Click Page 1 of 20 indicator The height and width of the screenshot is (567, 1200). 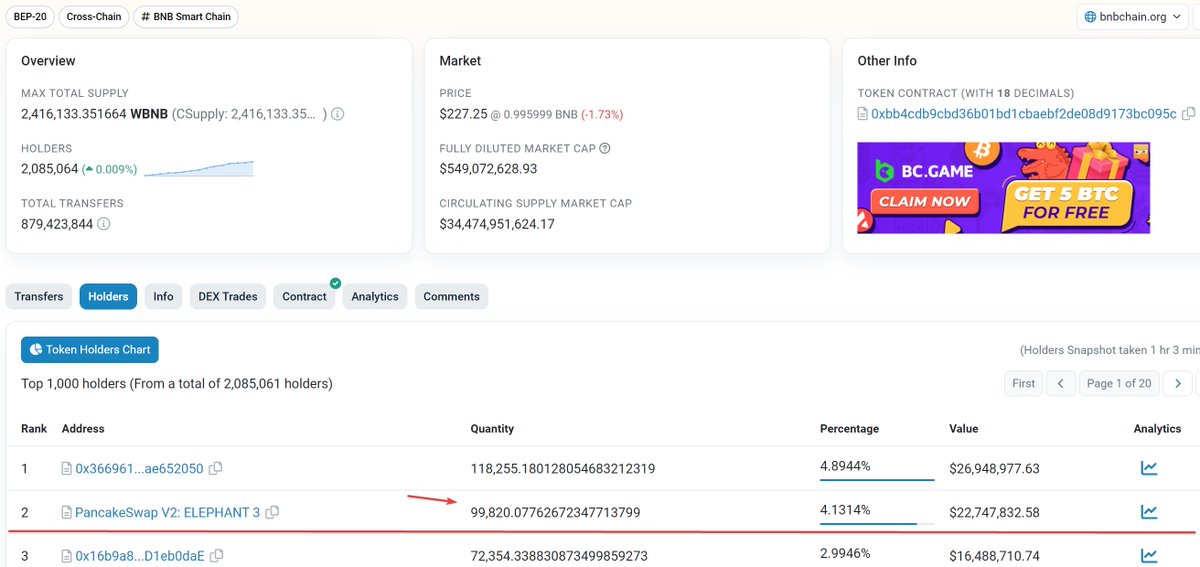1119,383
